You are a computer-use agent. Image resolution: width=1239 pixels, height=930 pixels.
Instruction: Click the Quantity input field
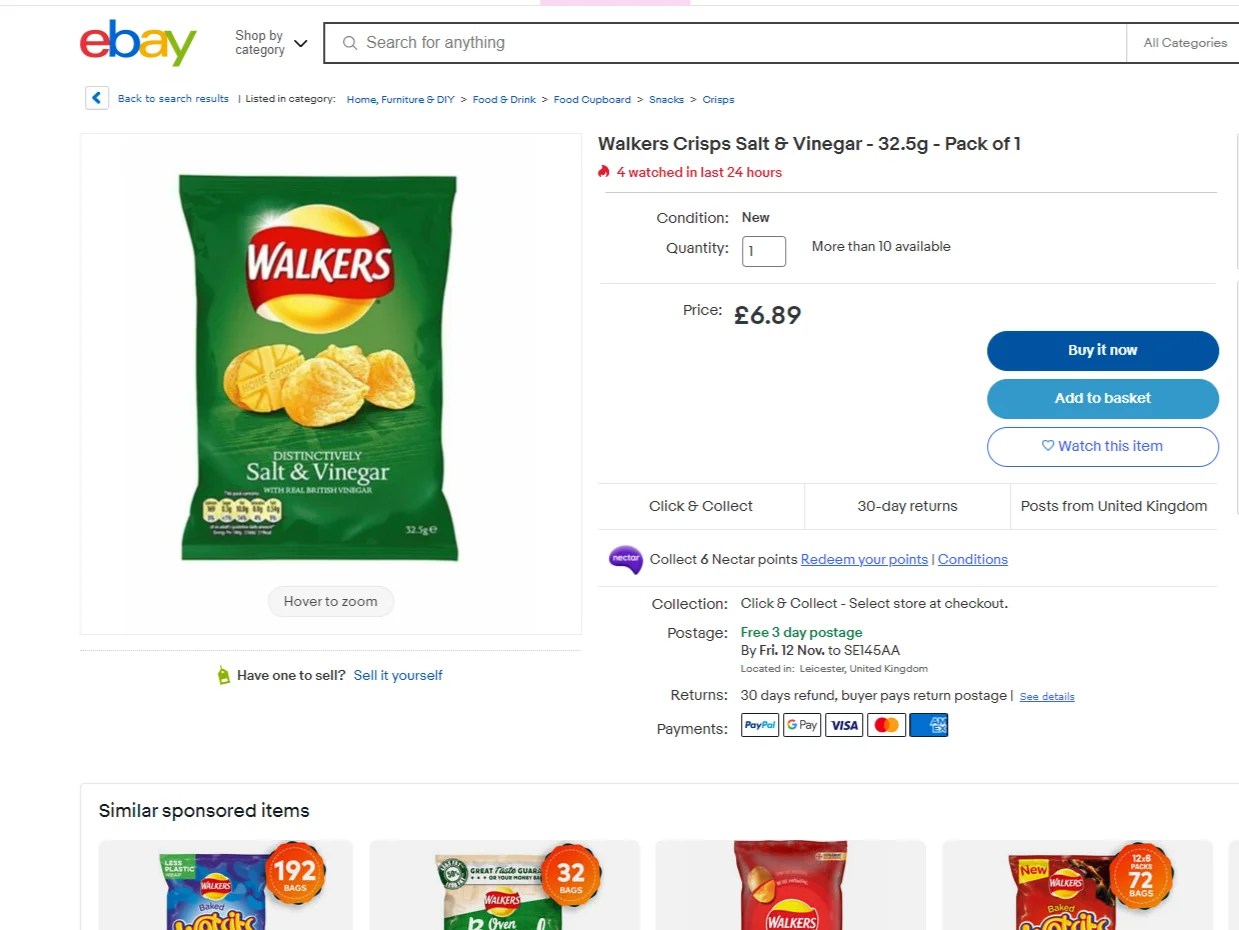(x=764, y=251)
